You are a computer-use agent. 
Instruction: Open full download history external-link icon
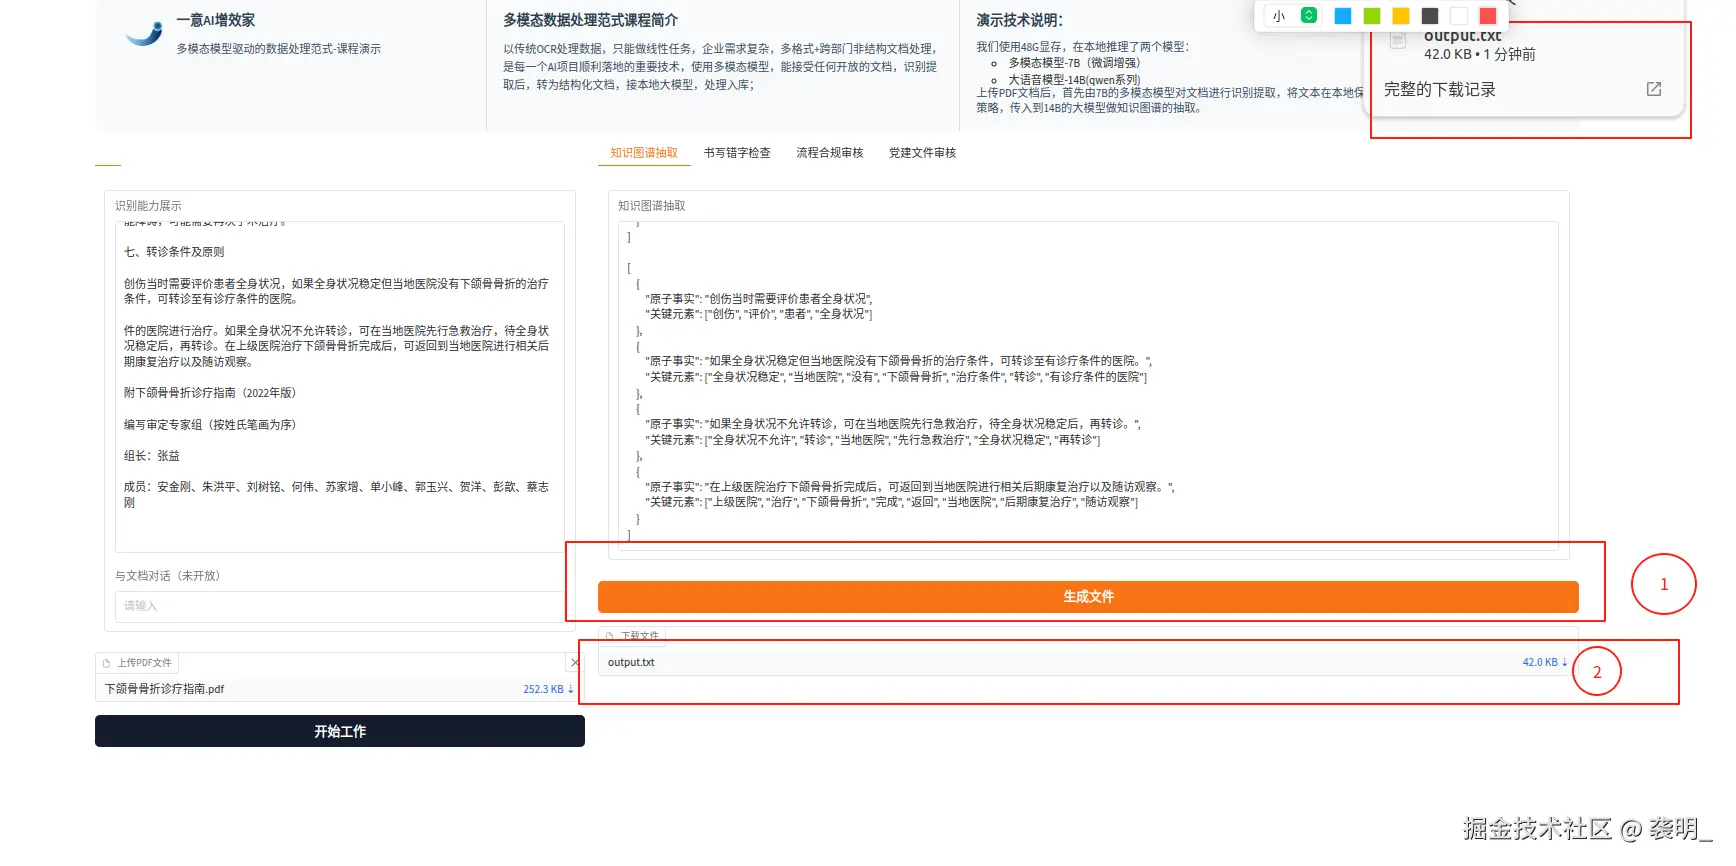click(1654, 89)
